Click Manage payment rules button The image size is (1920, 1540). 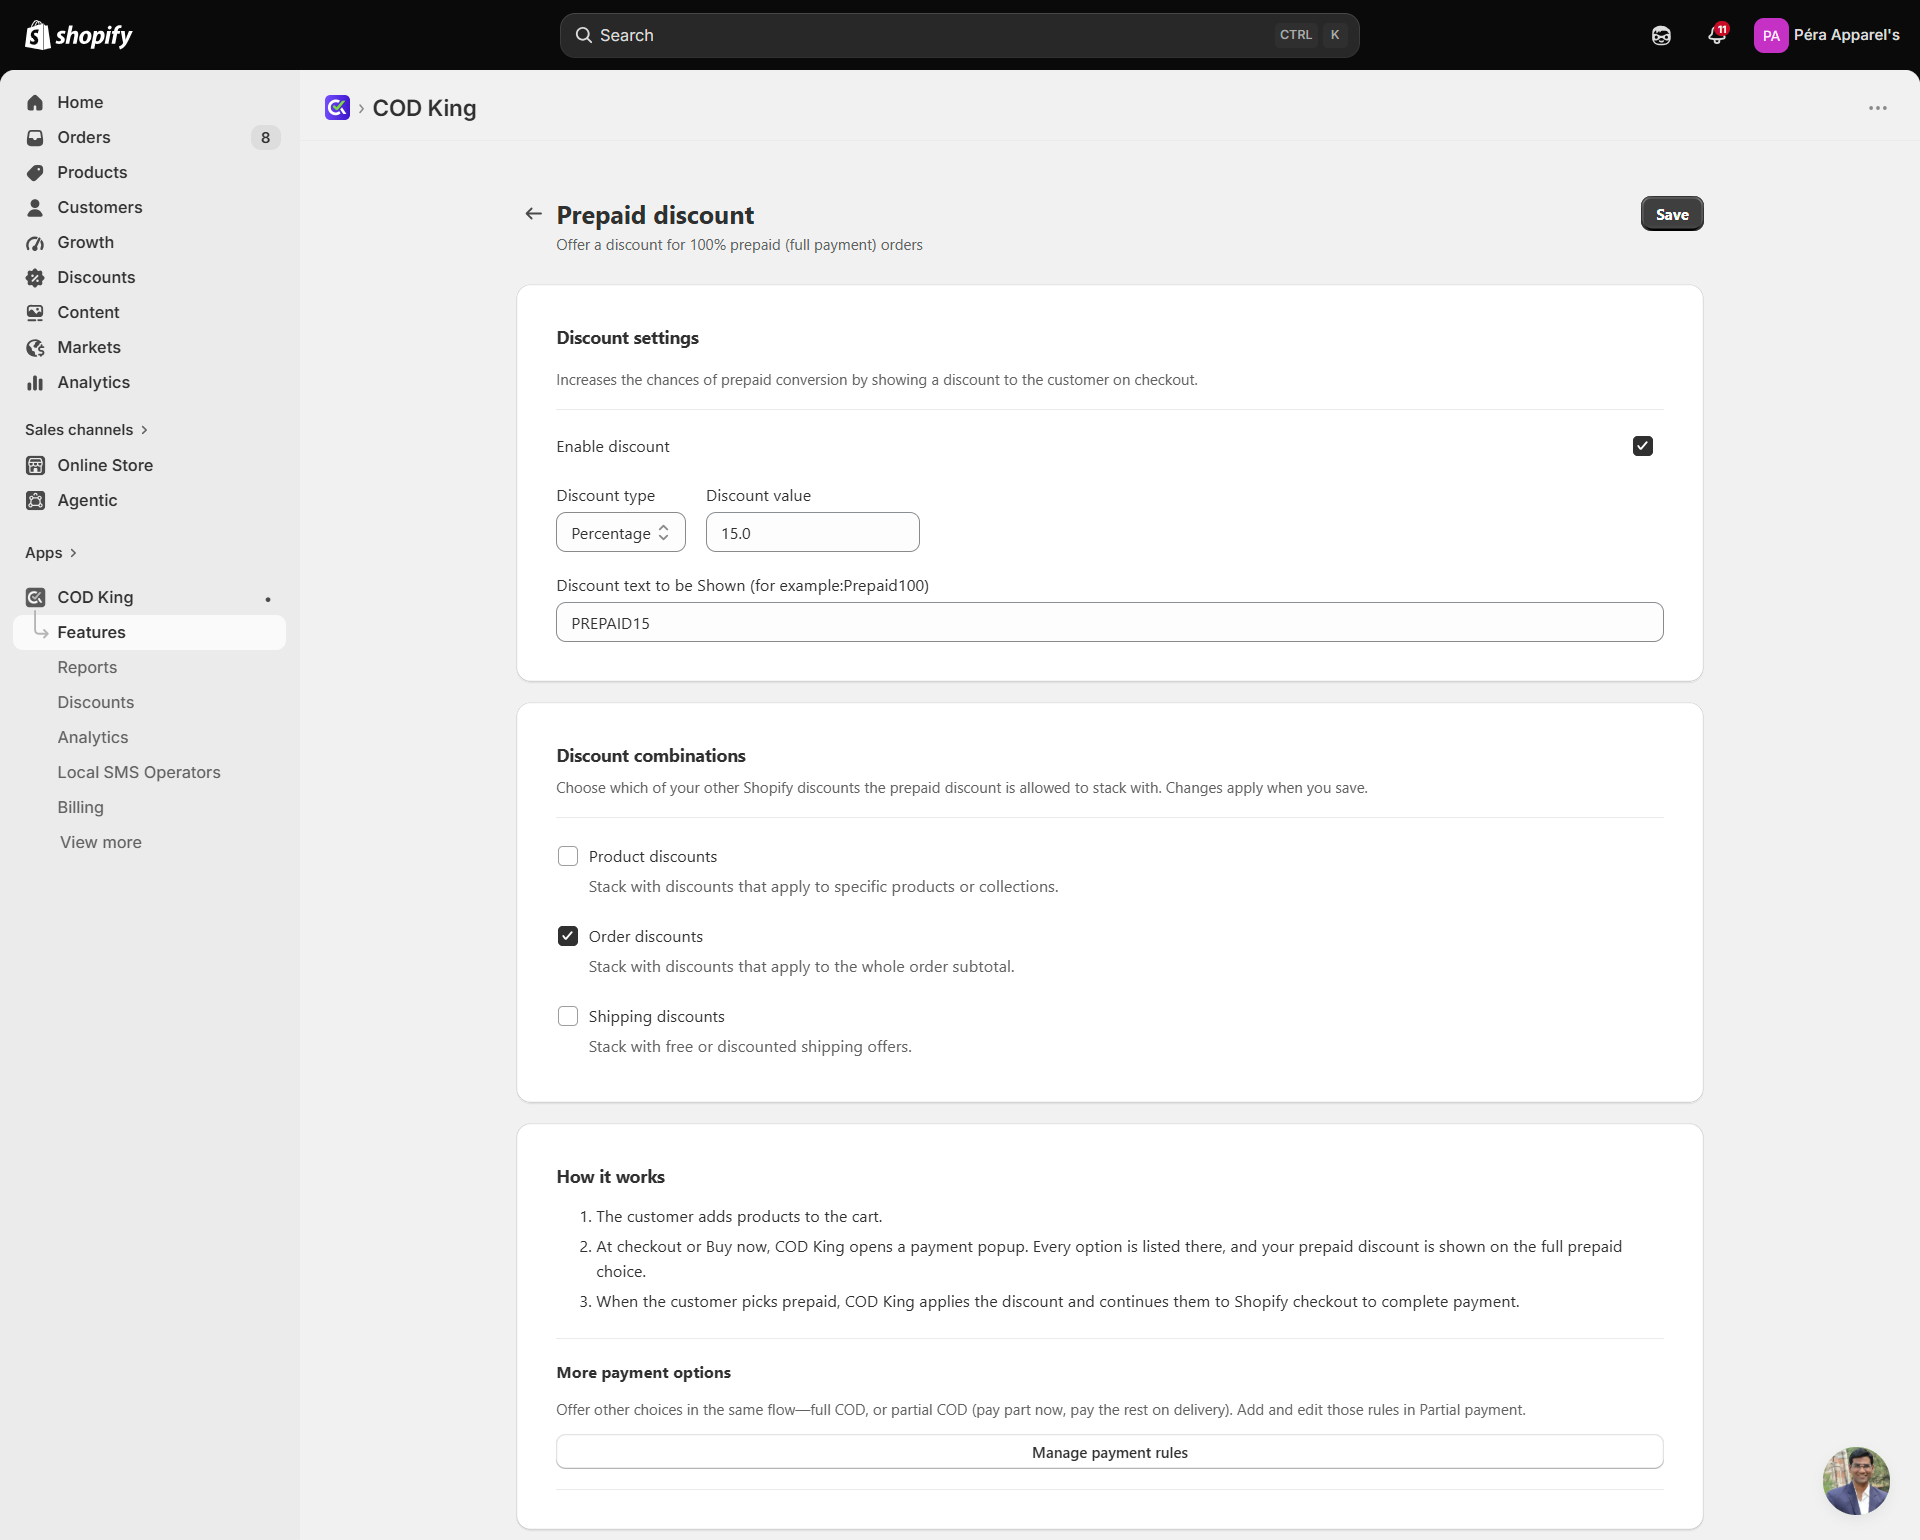click(x=1110, y=1452)
